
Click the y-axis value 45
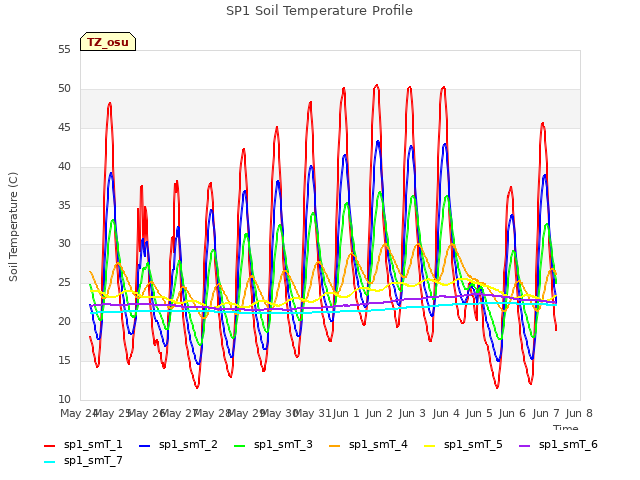coord(64,128)
